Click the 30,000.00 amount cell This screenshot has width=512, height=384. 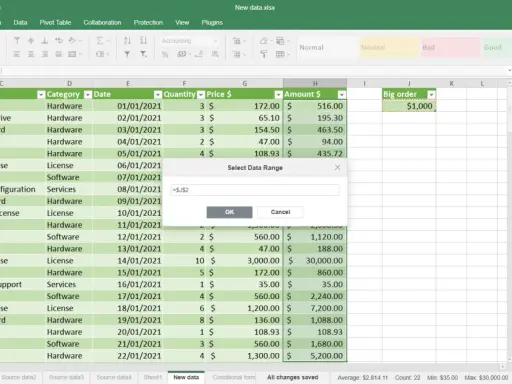click(x=315, y=261)
